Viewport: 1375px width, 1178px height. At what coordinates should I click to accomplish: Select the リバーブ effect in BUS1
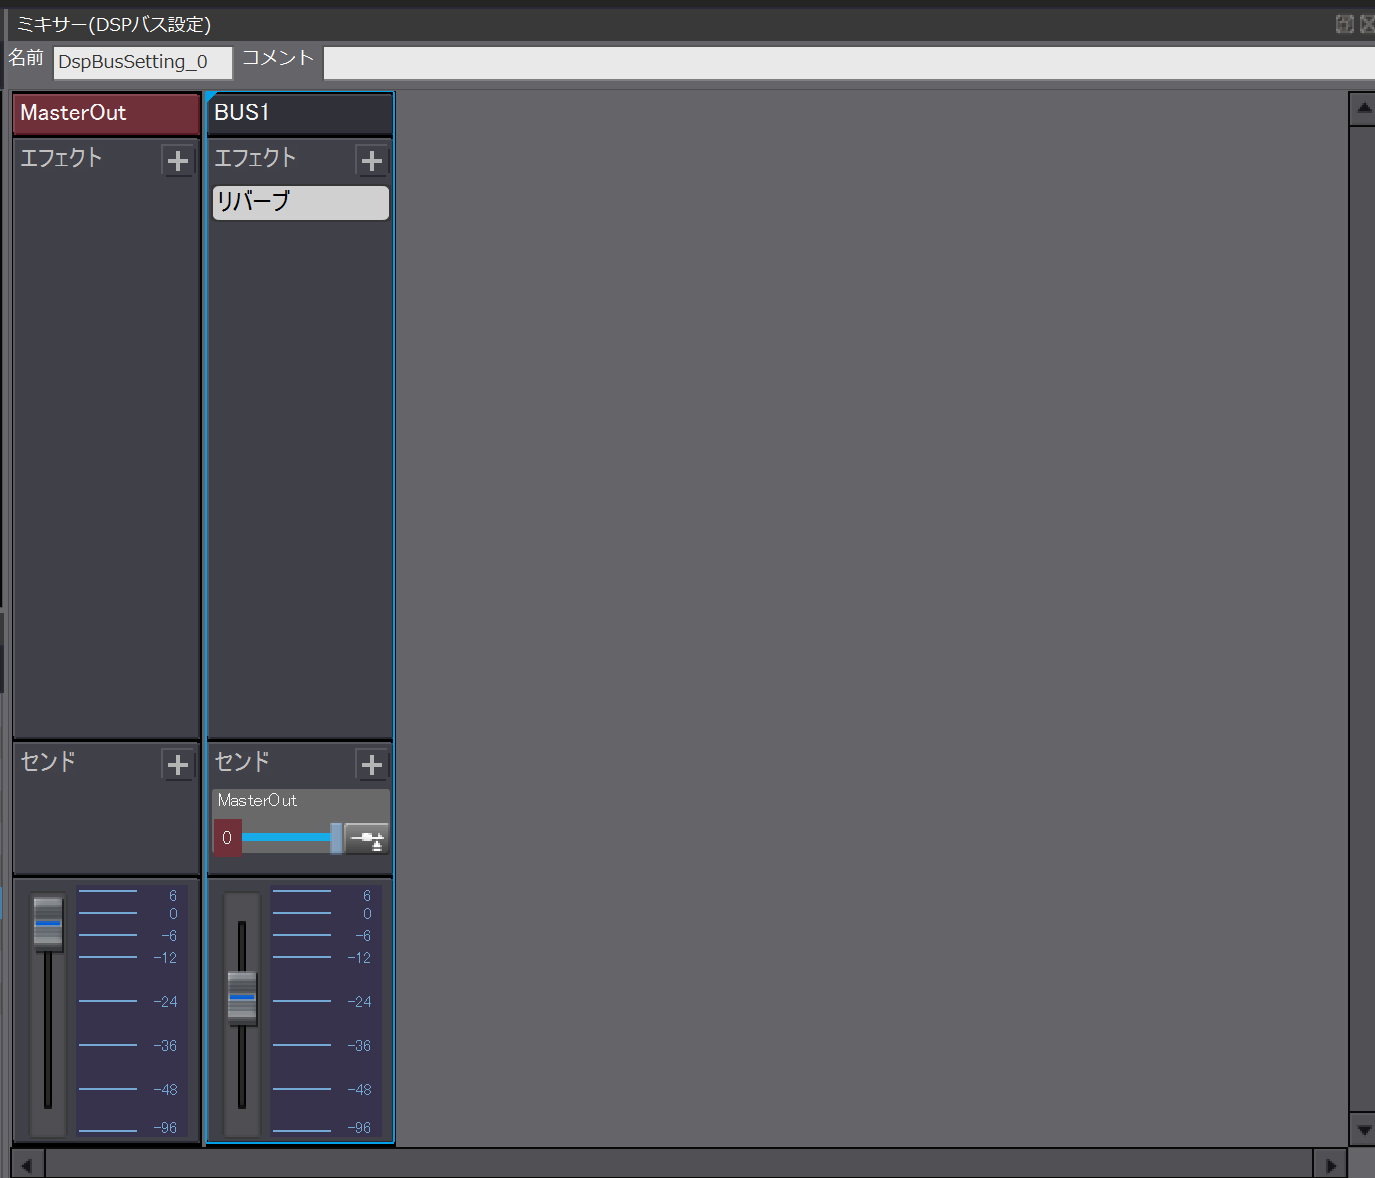pos(300,202)
